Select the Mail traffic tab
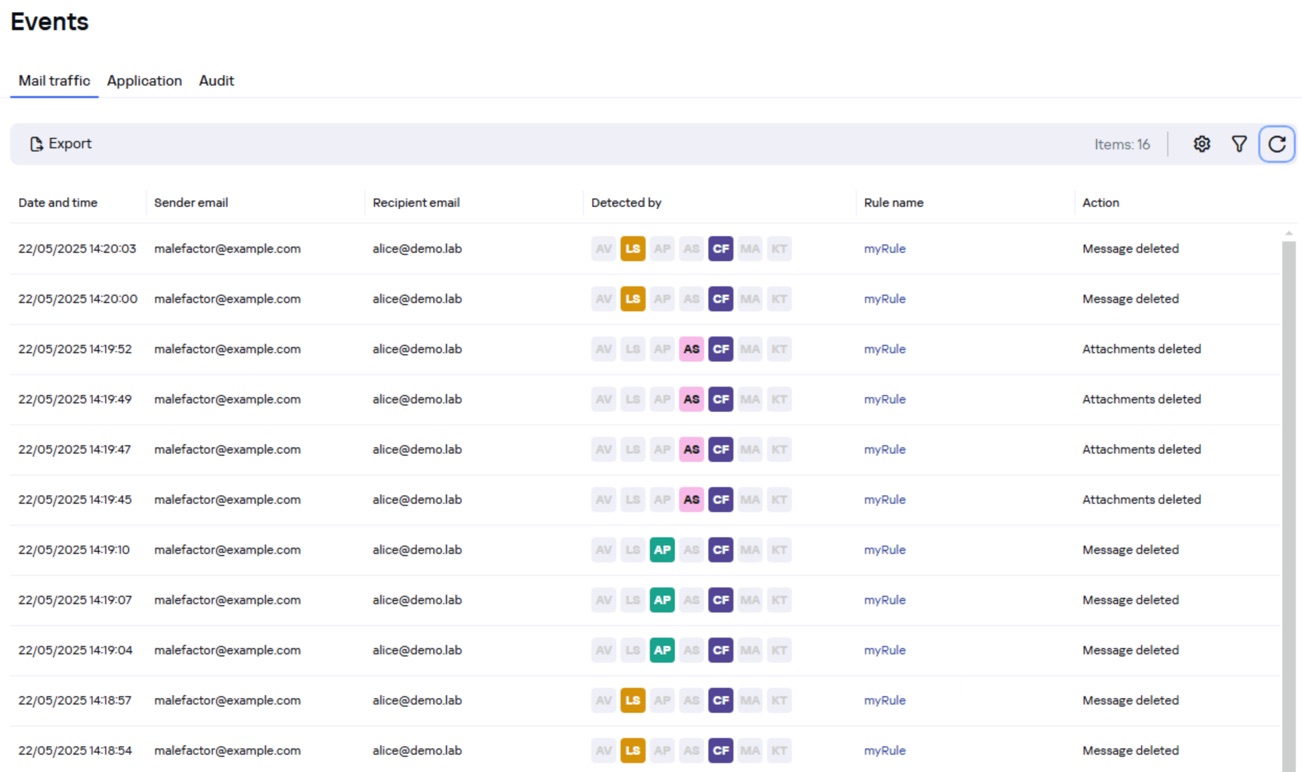This screenshot has width=1302, height=772. click(54, 81)
